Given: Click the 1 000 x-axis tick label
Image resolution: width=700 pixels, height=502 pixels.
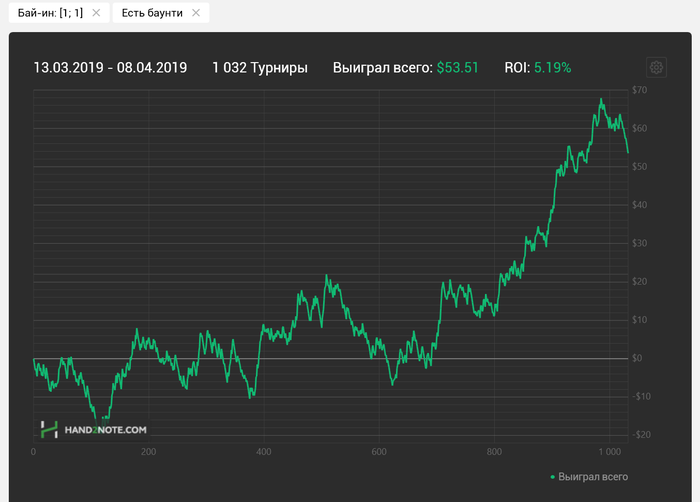Looking at the screenshot, I should 610,452.
